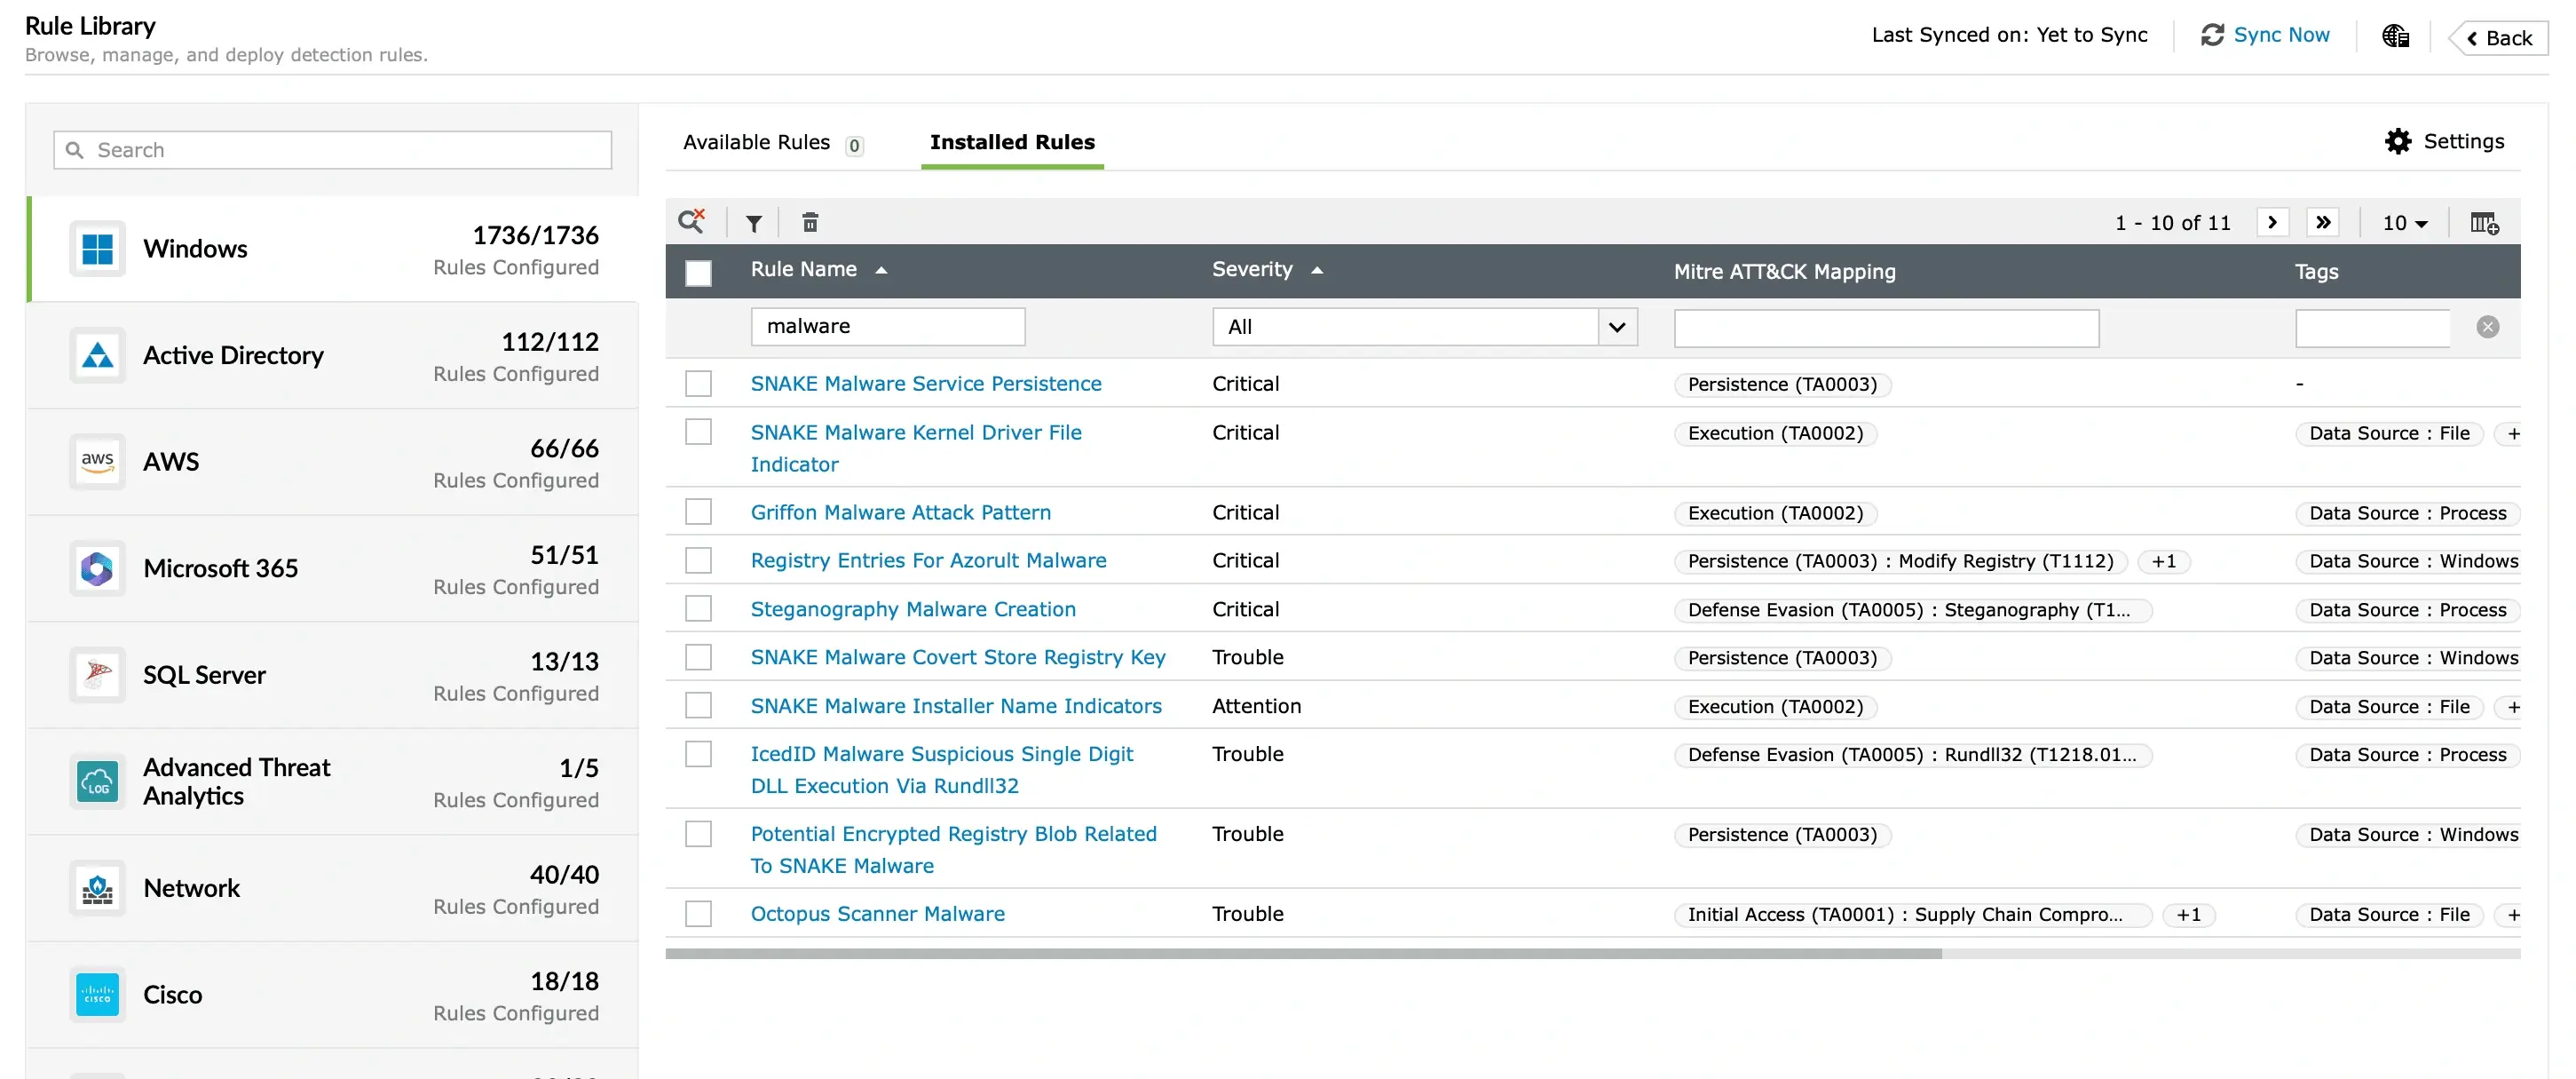Open SNAKE Malware Installer Name Indicators rule
This screenshot has height=1079, width=2576.
click(x=956, y=706)
